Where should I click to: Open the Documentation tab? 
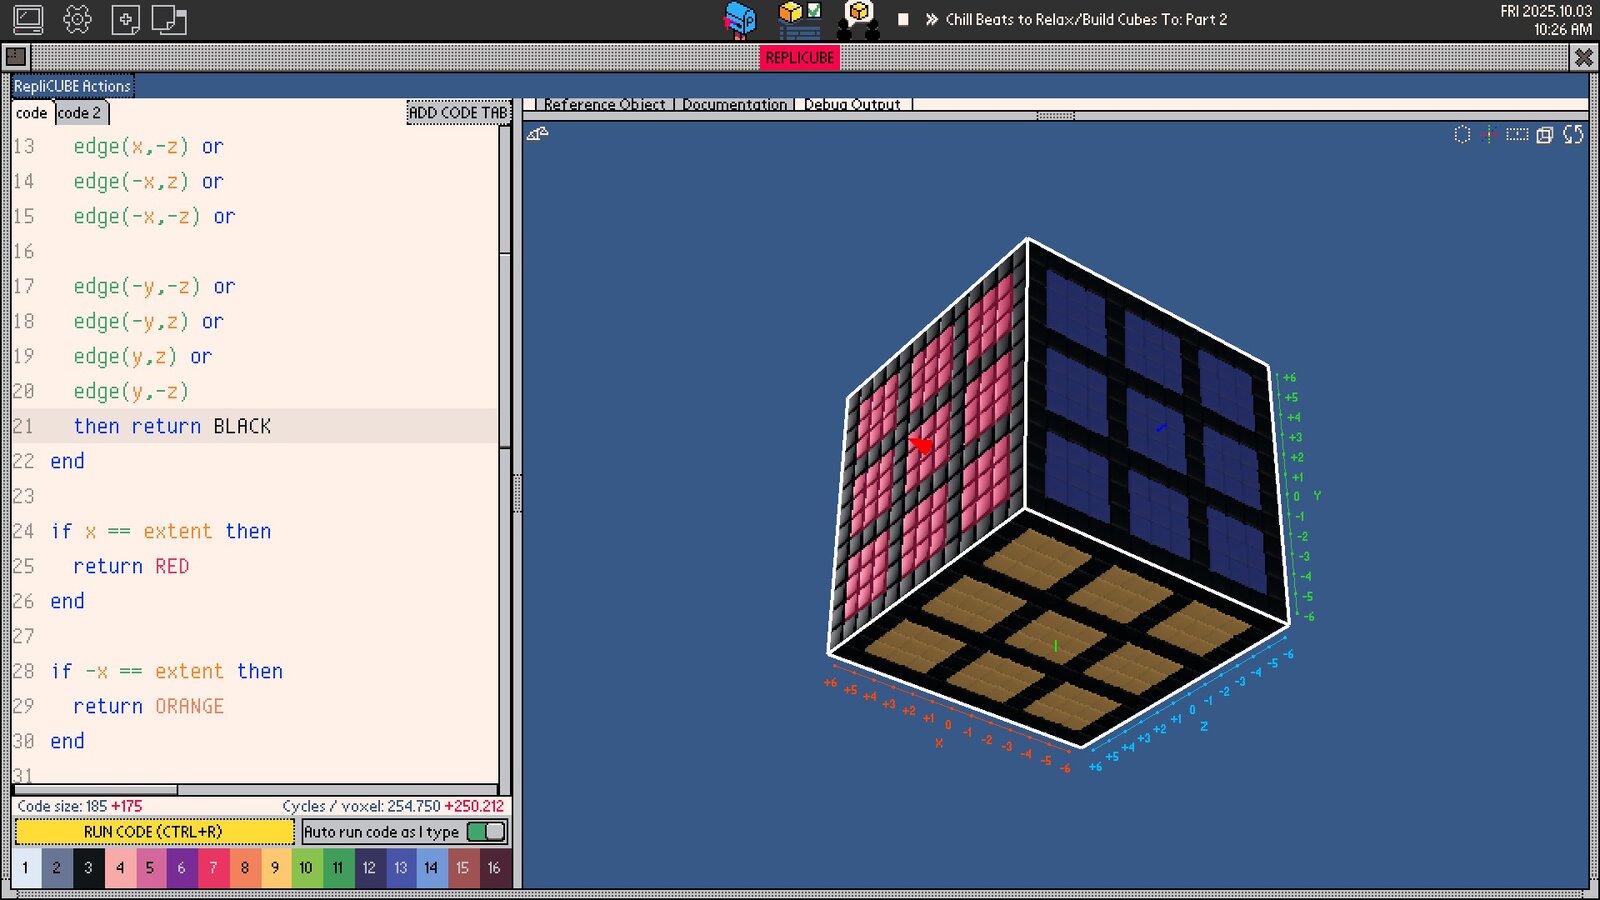click(x=734, y=104)
